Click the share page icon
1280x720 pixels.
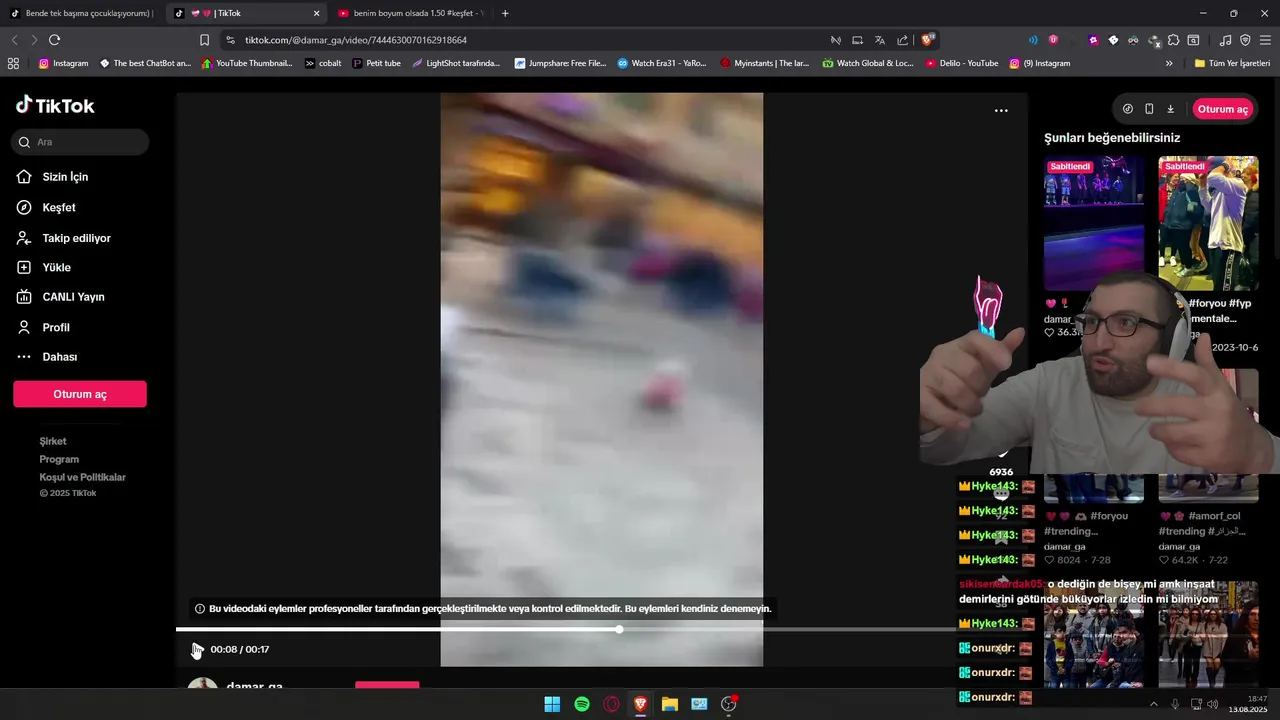pyautogui.click(x=903, y=40)
